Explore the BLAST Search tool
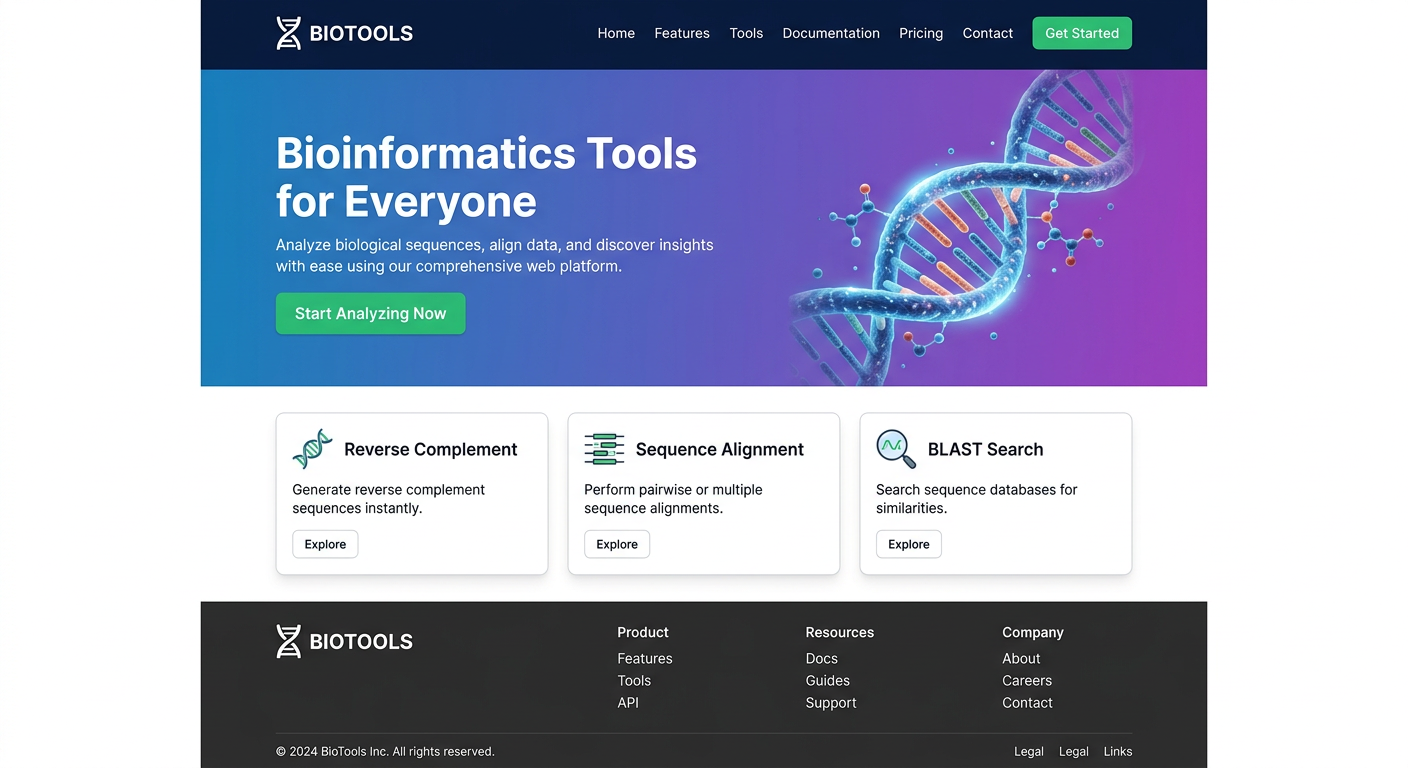This screenshot has height=768, width=1408. coord(909,544)
